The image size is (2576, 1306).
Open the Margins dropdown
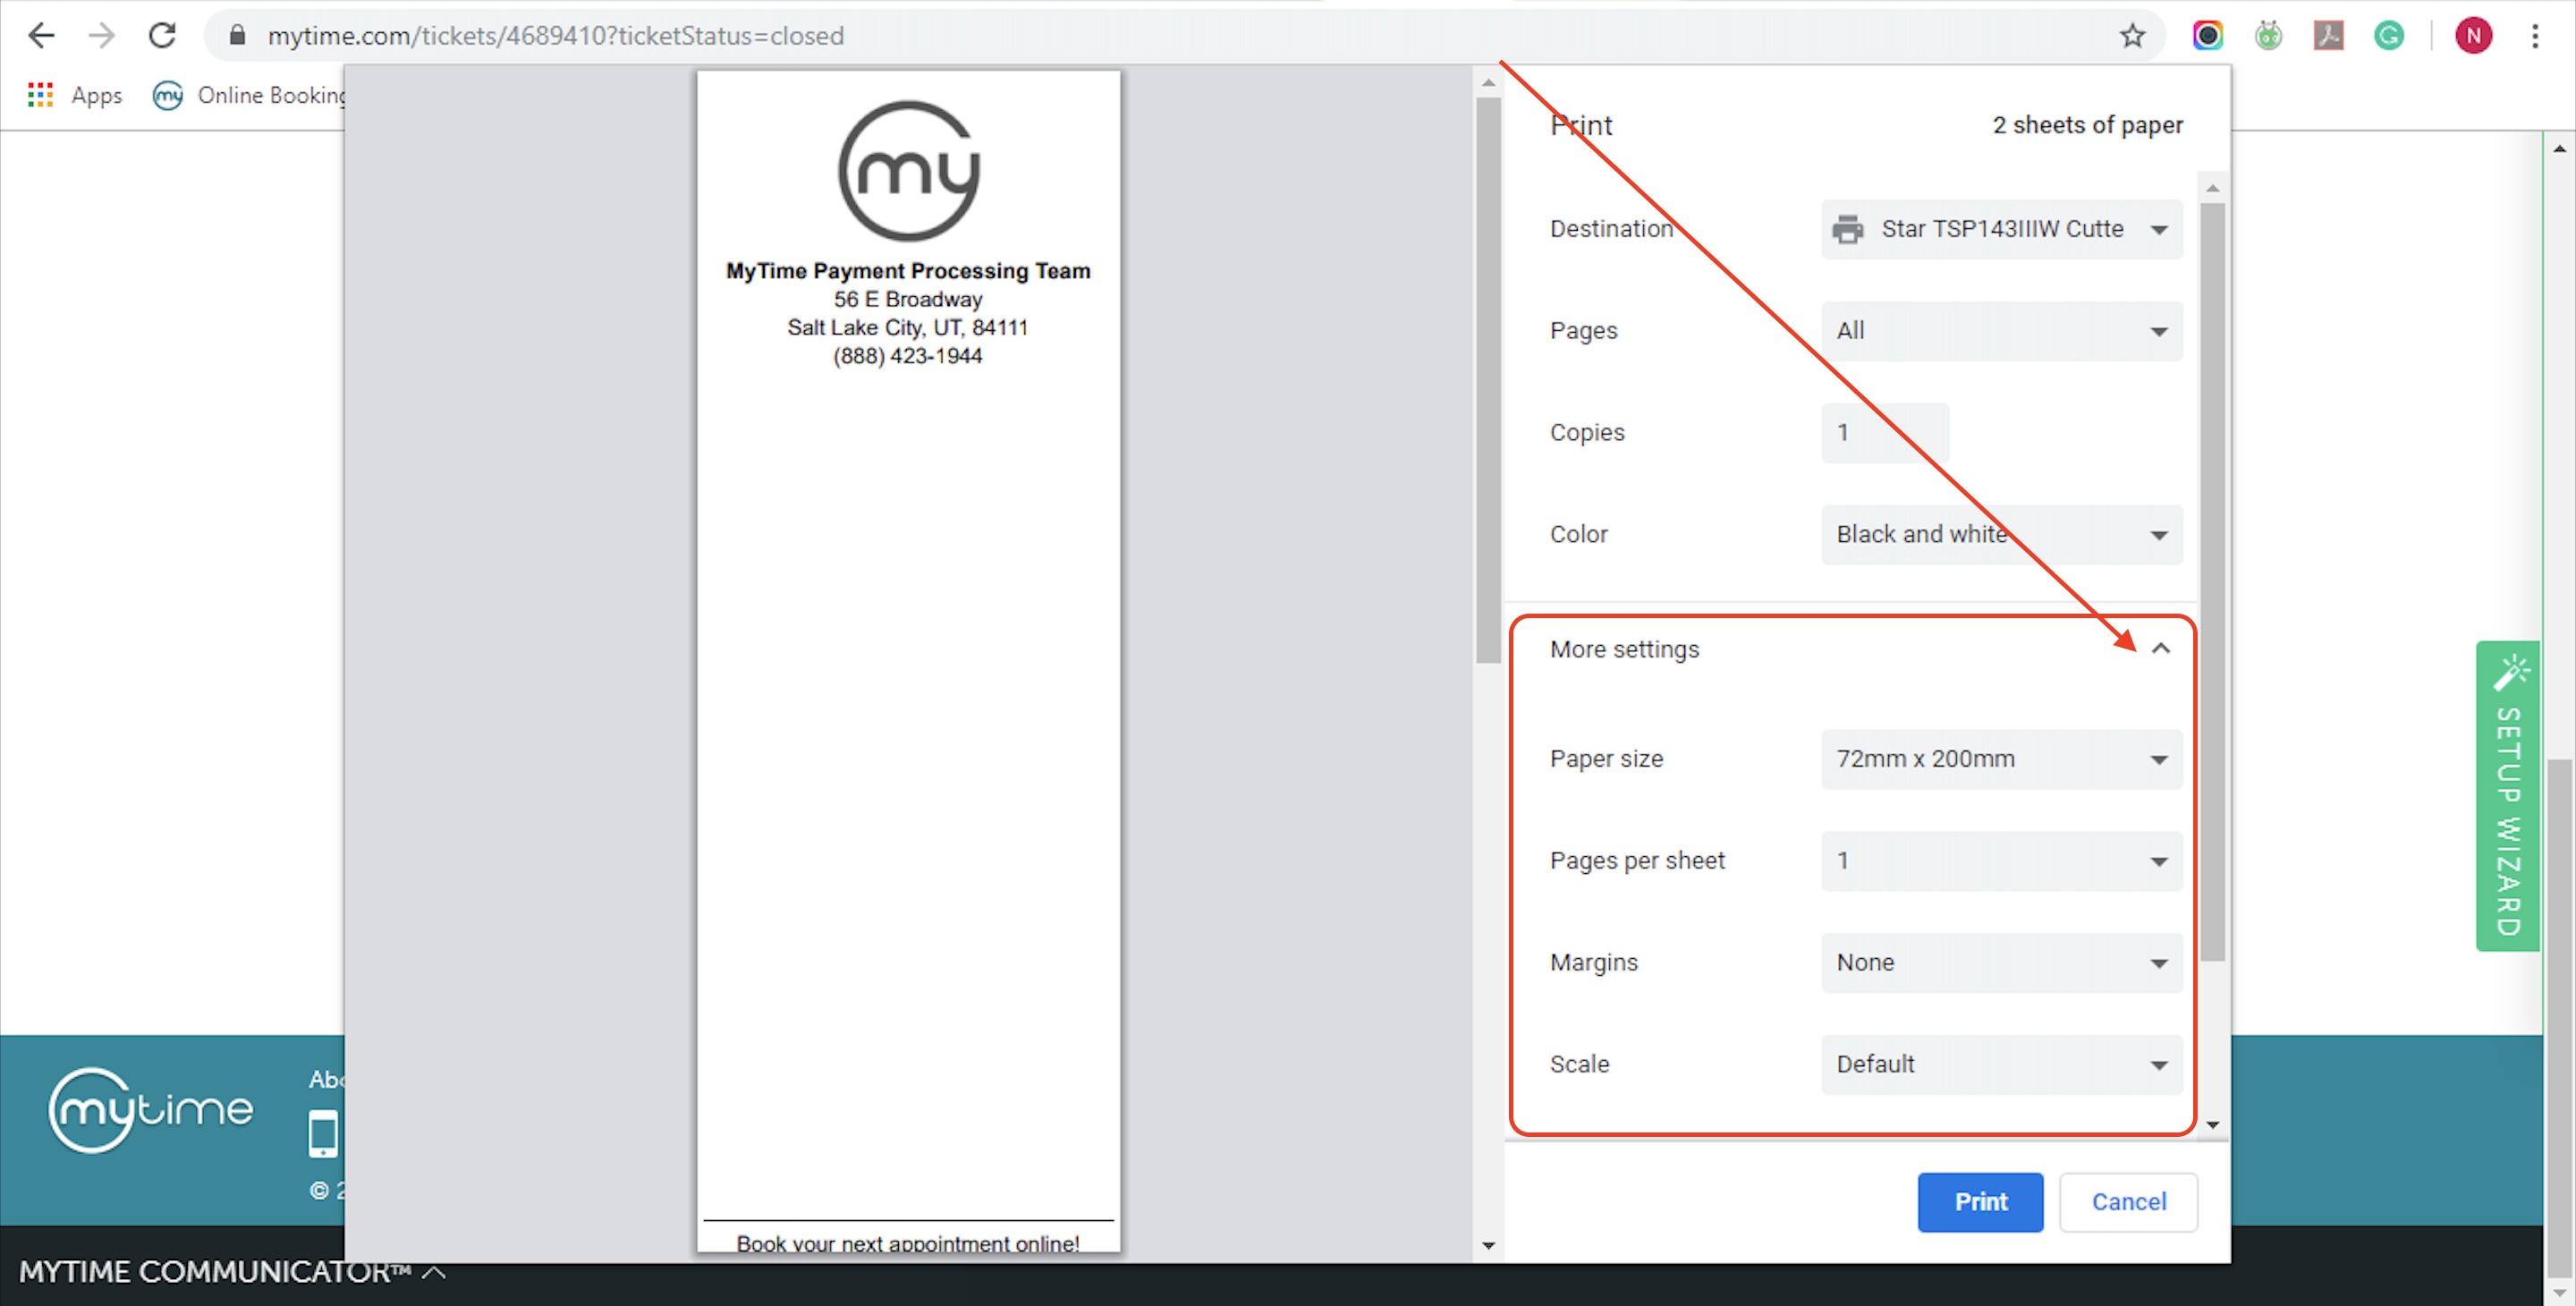[x=2001, y=963]
